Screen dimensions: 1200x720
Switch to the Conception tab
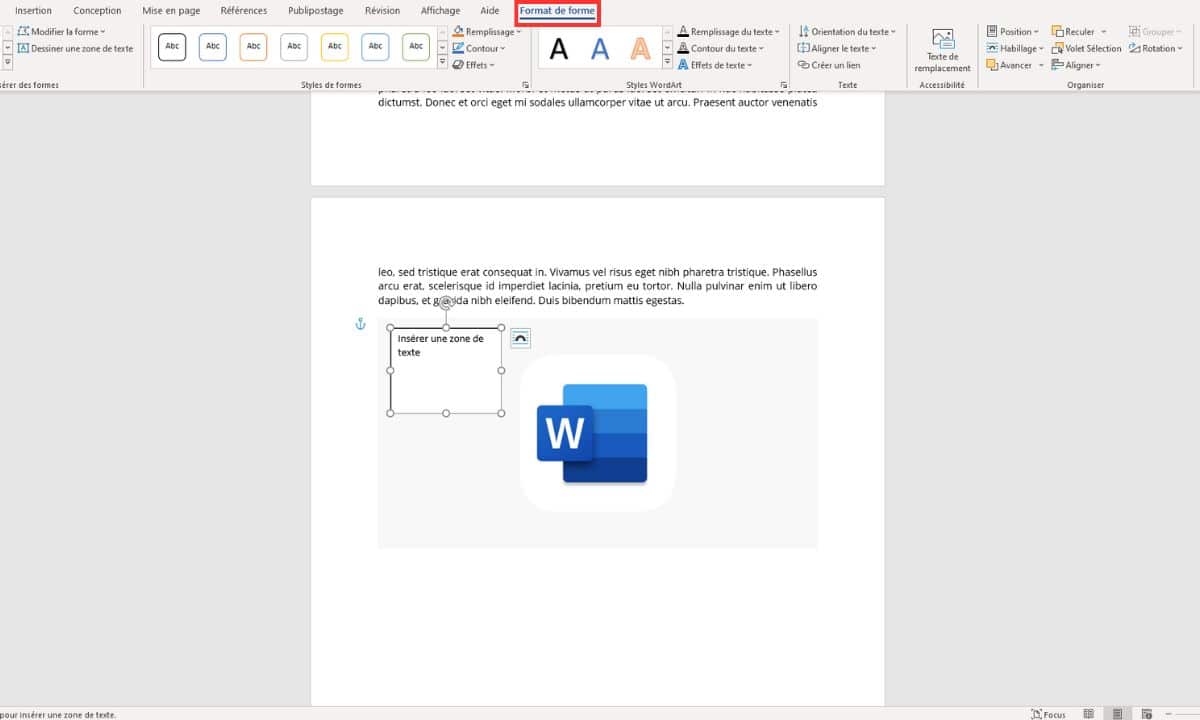point(97,11)
